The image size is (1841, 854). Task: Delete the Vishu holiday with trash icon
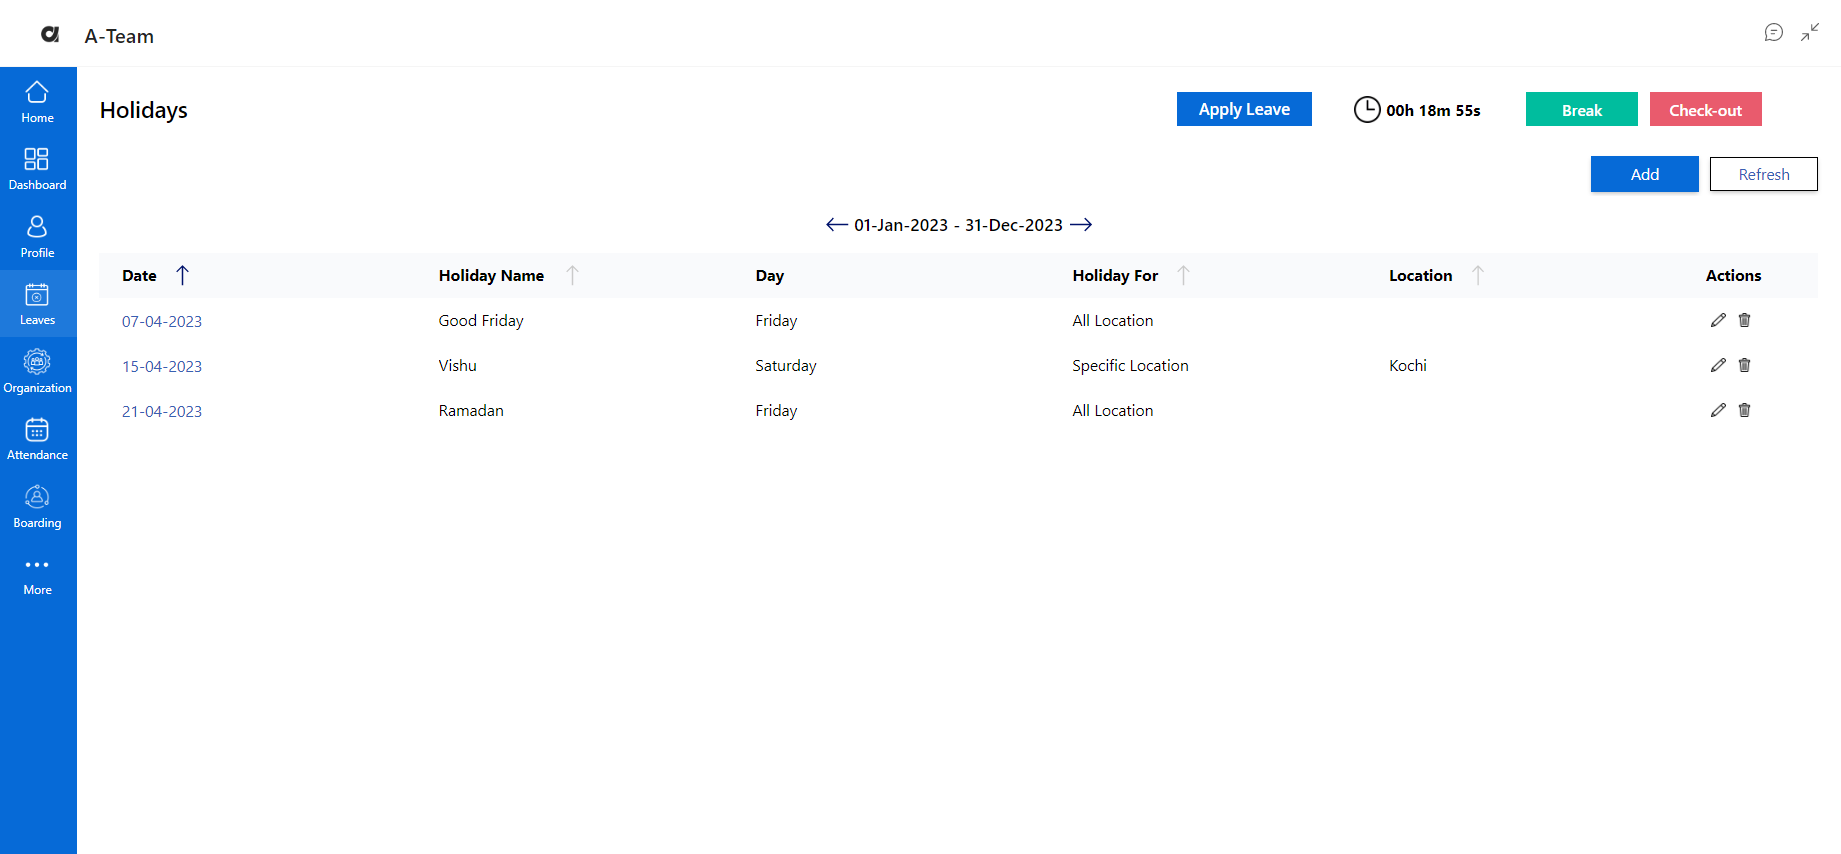pyautogui.click(x=1744, y=365)
